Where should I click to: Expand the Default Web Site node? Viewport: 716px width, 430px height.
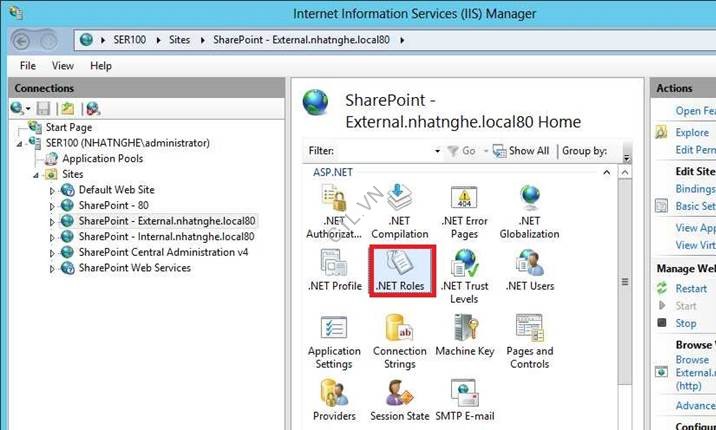[x=52, y=191]
